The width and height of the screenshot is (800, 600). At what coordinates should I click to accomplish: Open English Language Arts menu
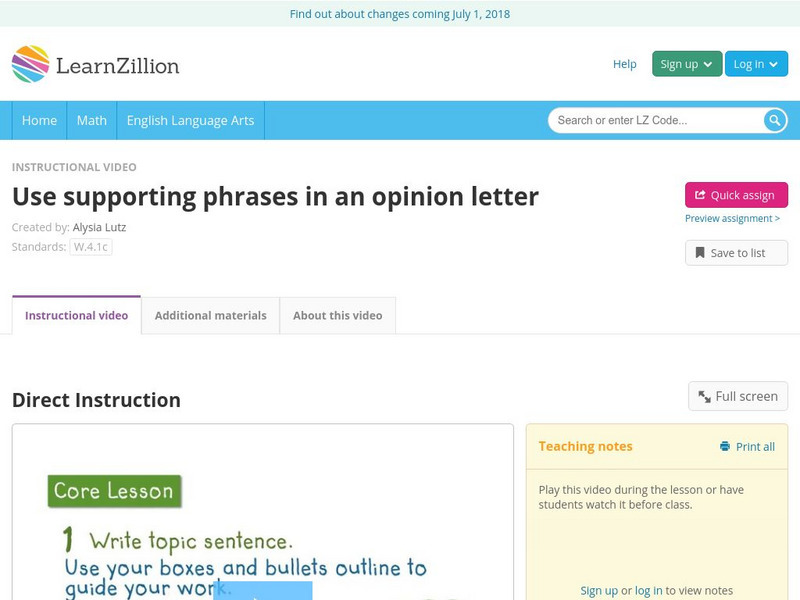click(190, 120)
